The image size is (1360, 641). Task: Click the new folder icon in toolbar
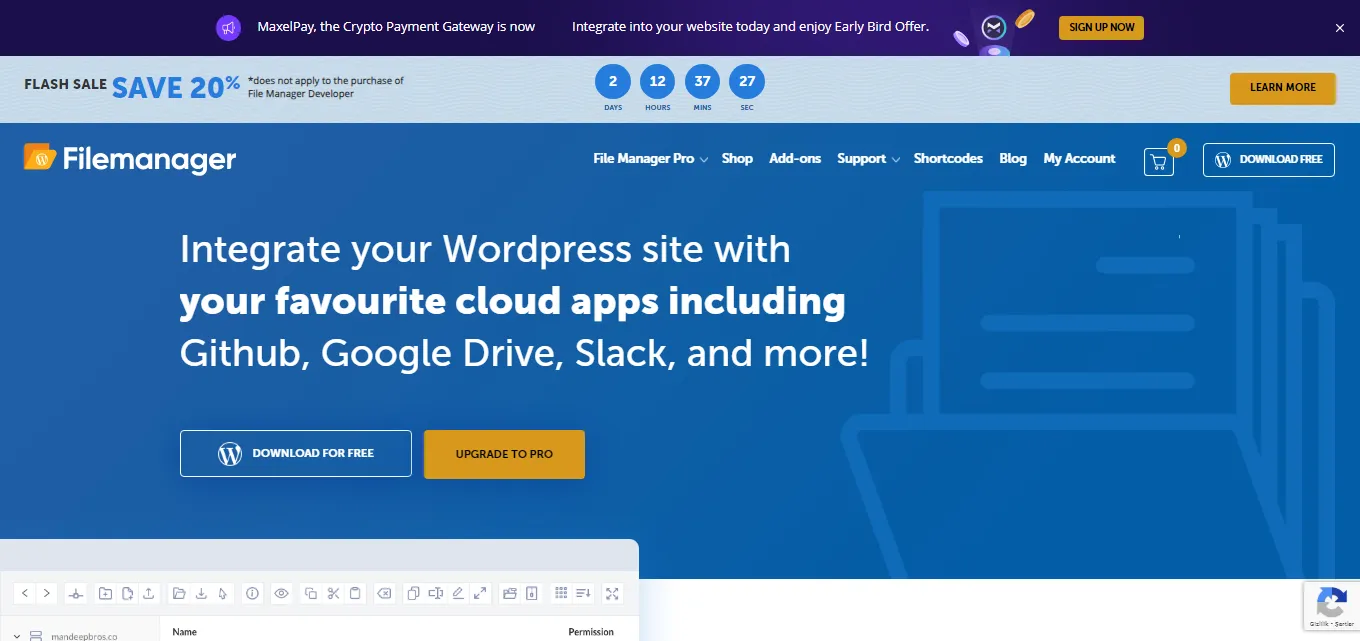tap(105, 593)
